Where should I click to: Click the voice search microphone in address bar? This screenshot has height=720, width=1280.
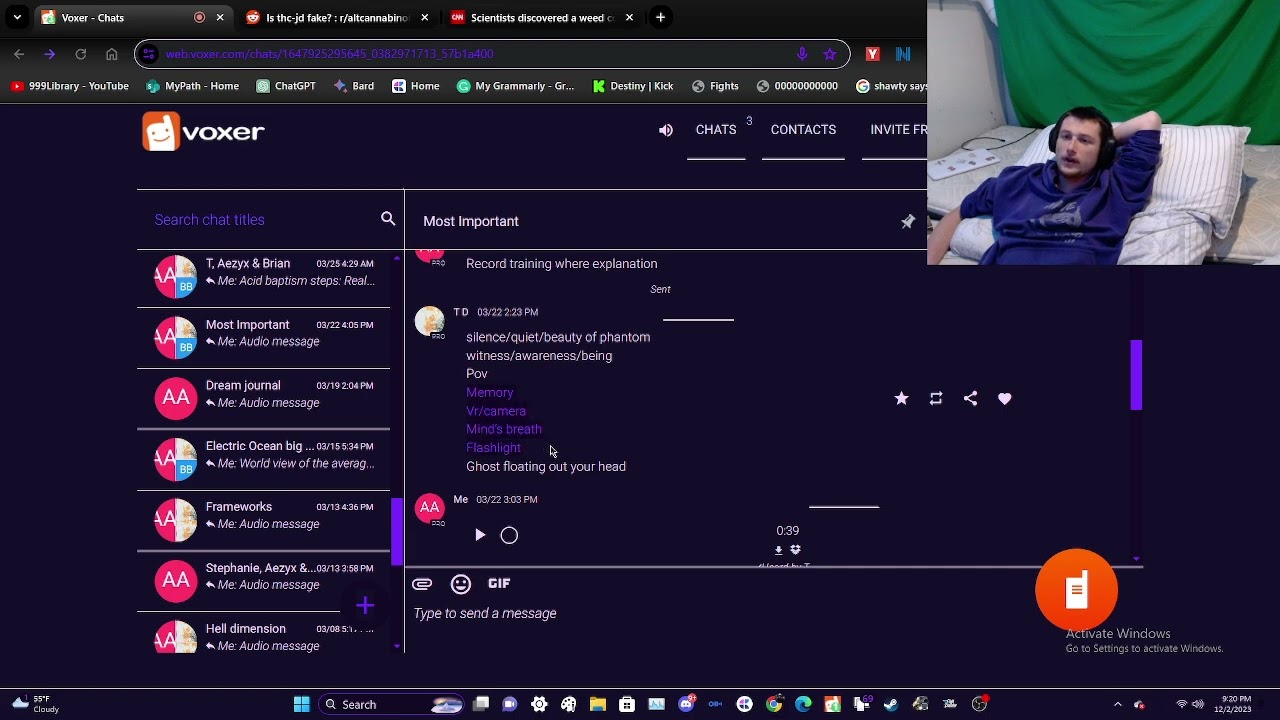(x=802, y=54)
